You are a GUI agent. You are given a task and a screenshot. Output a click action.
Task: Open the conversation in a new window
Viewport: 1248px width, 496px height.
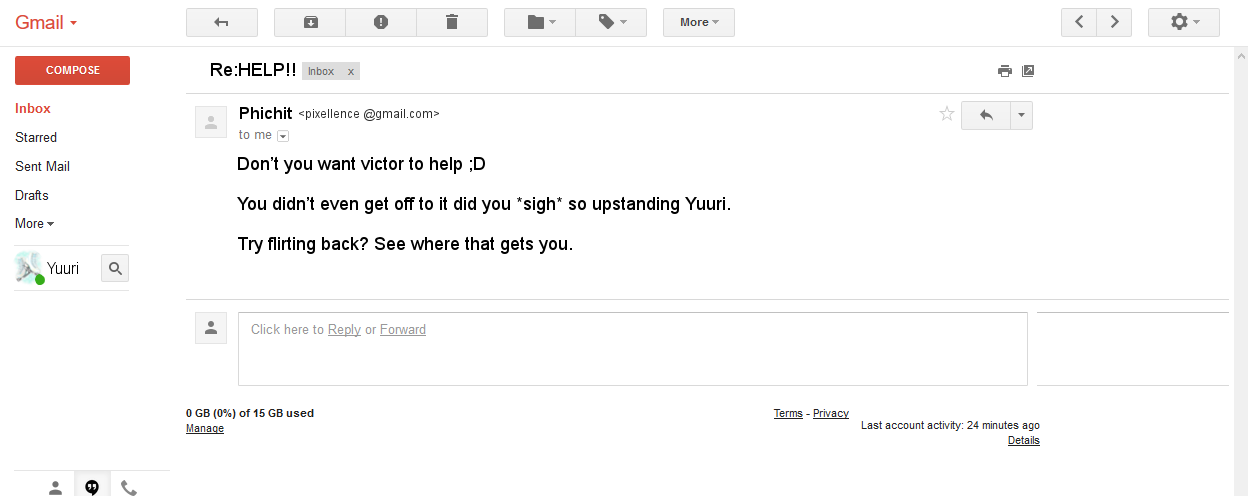point(1028,71)
